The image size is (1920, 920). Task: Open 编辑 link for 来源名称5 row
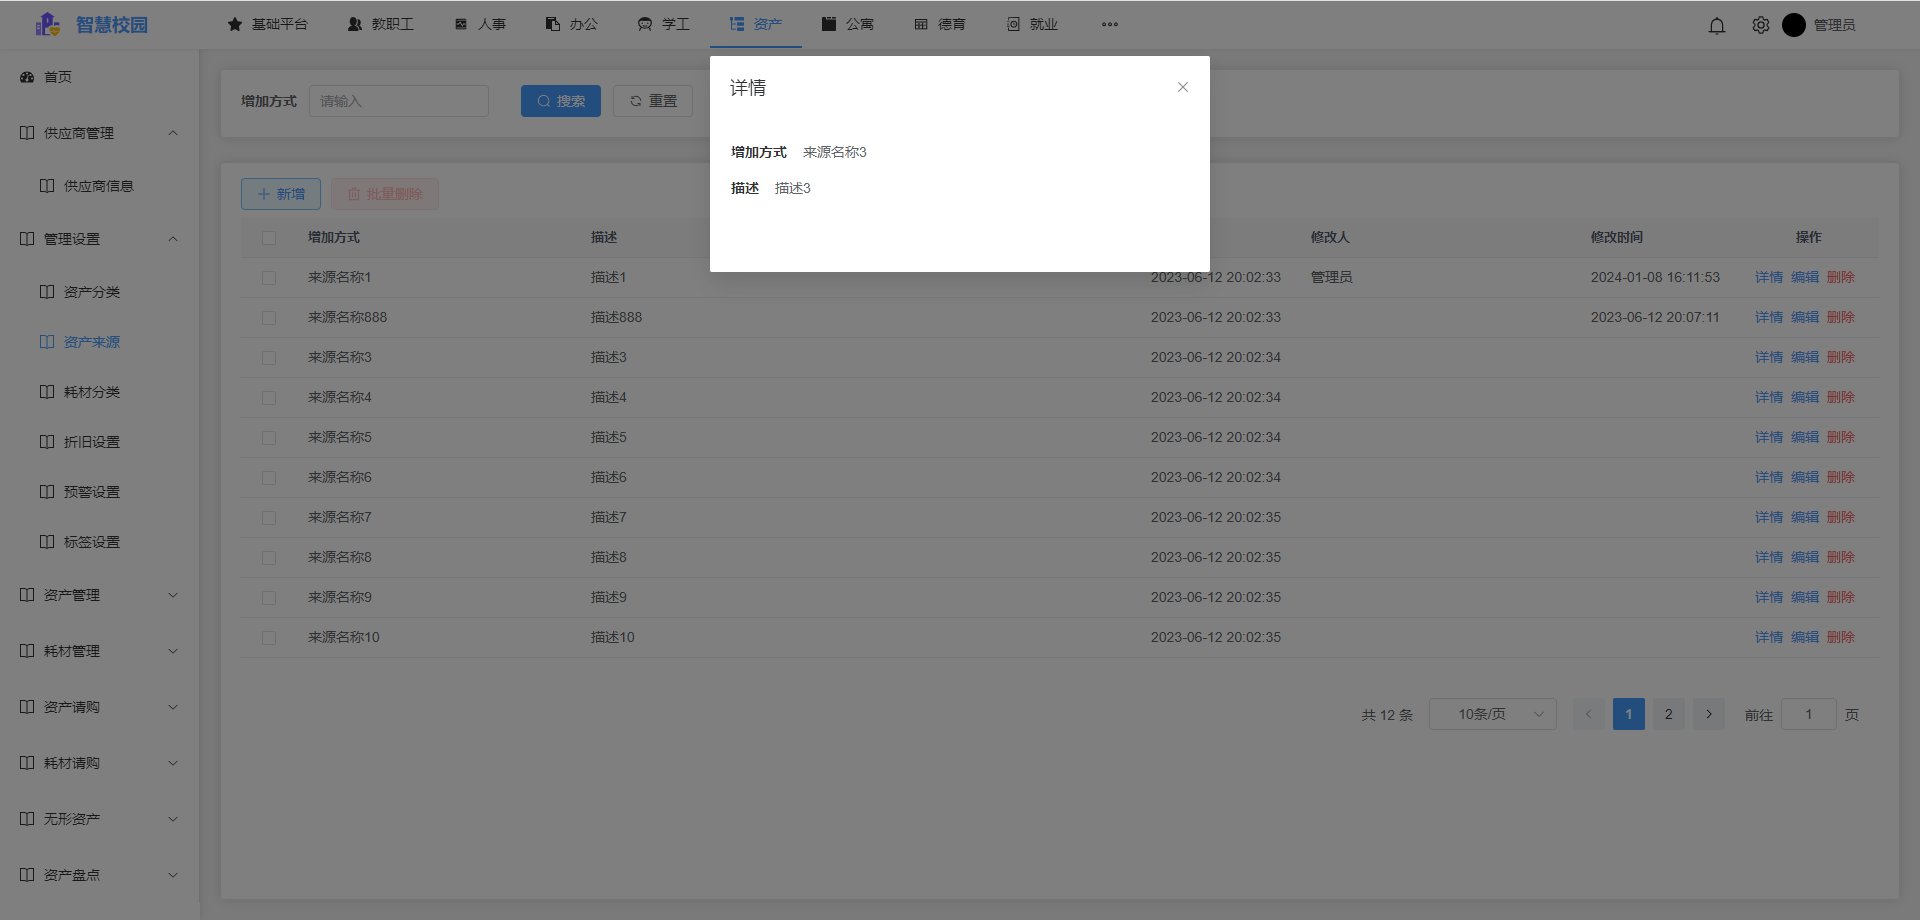[x=1805, y=437]
